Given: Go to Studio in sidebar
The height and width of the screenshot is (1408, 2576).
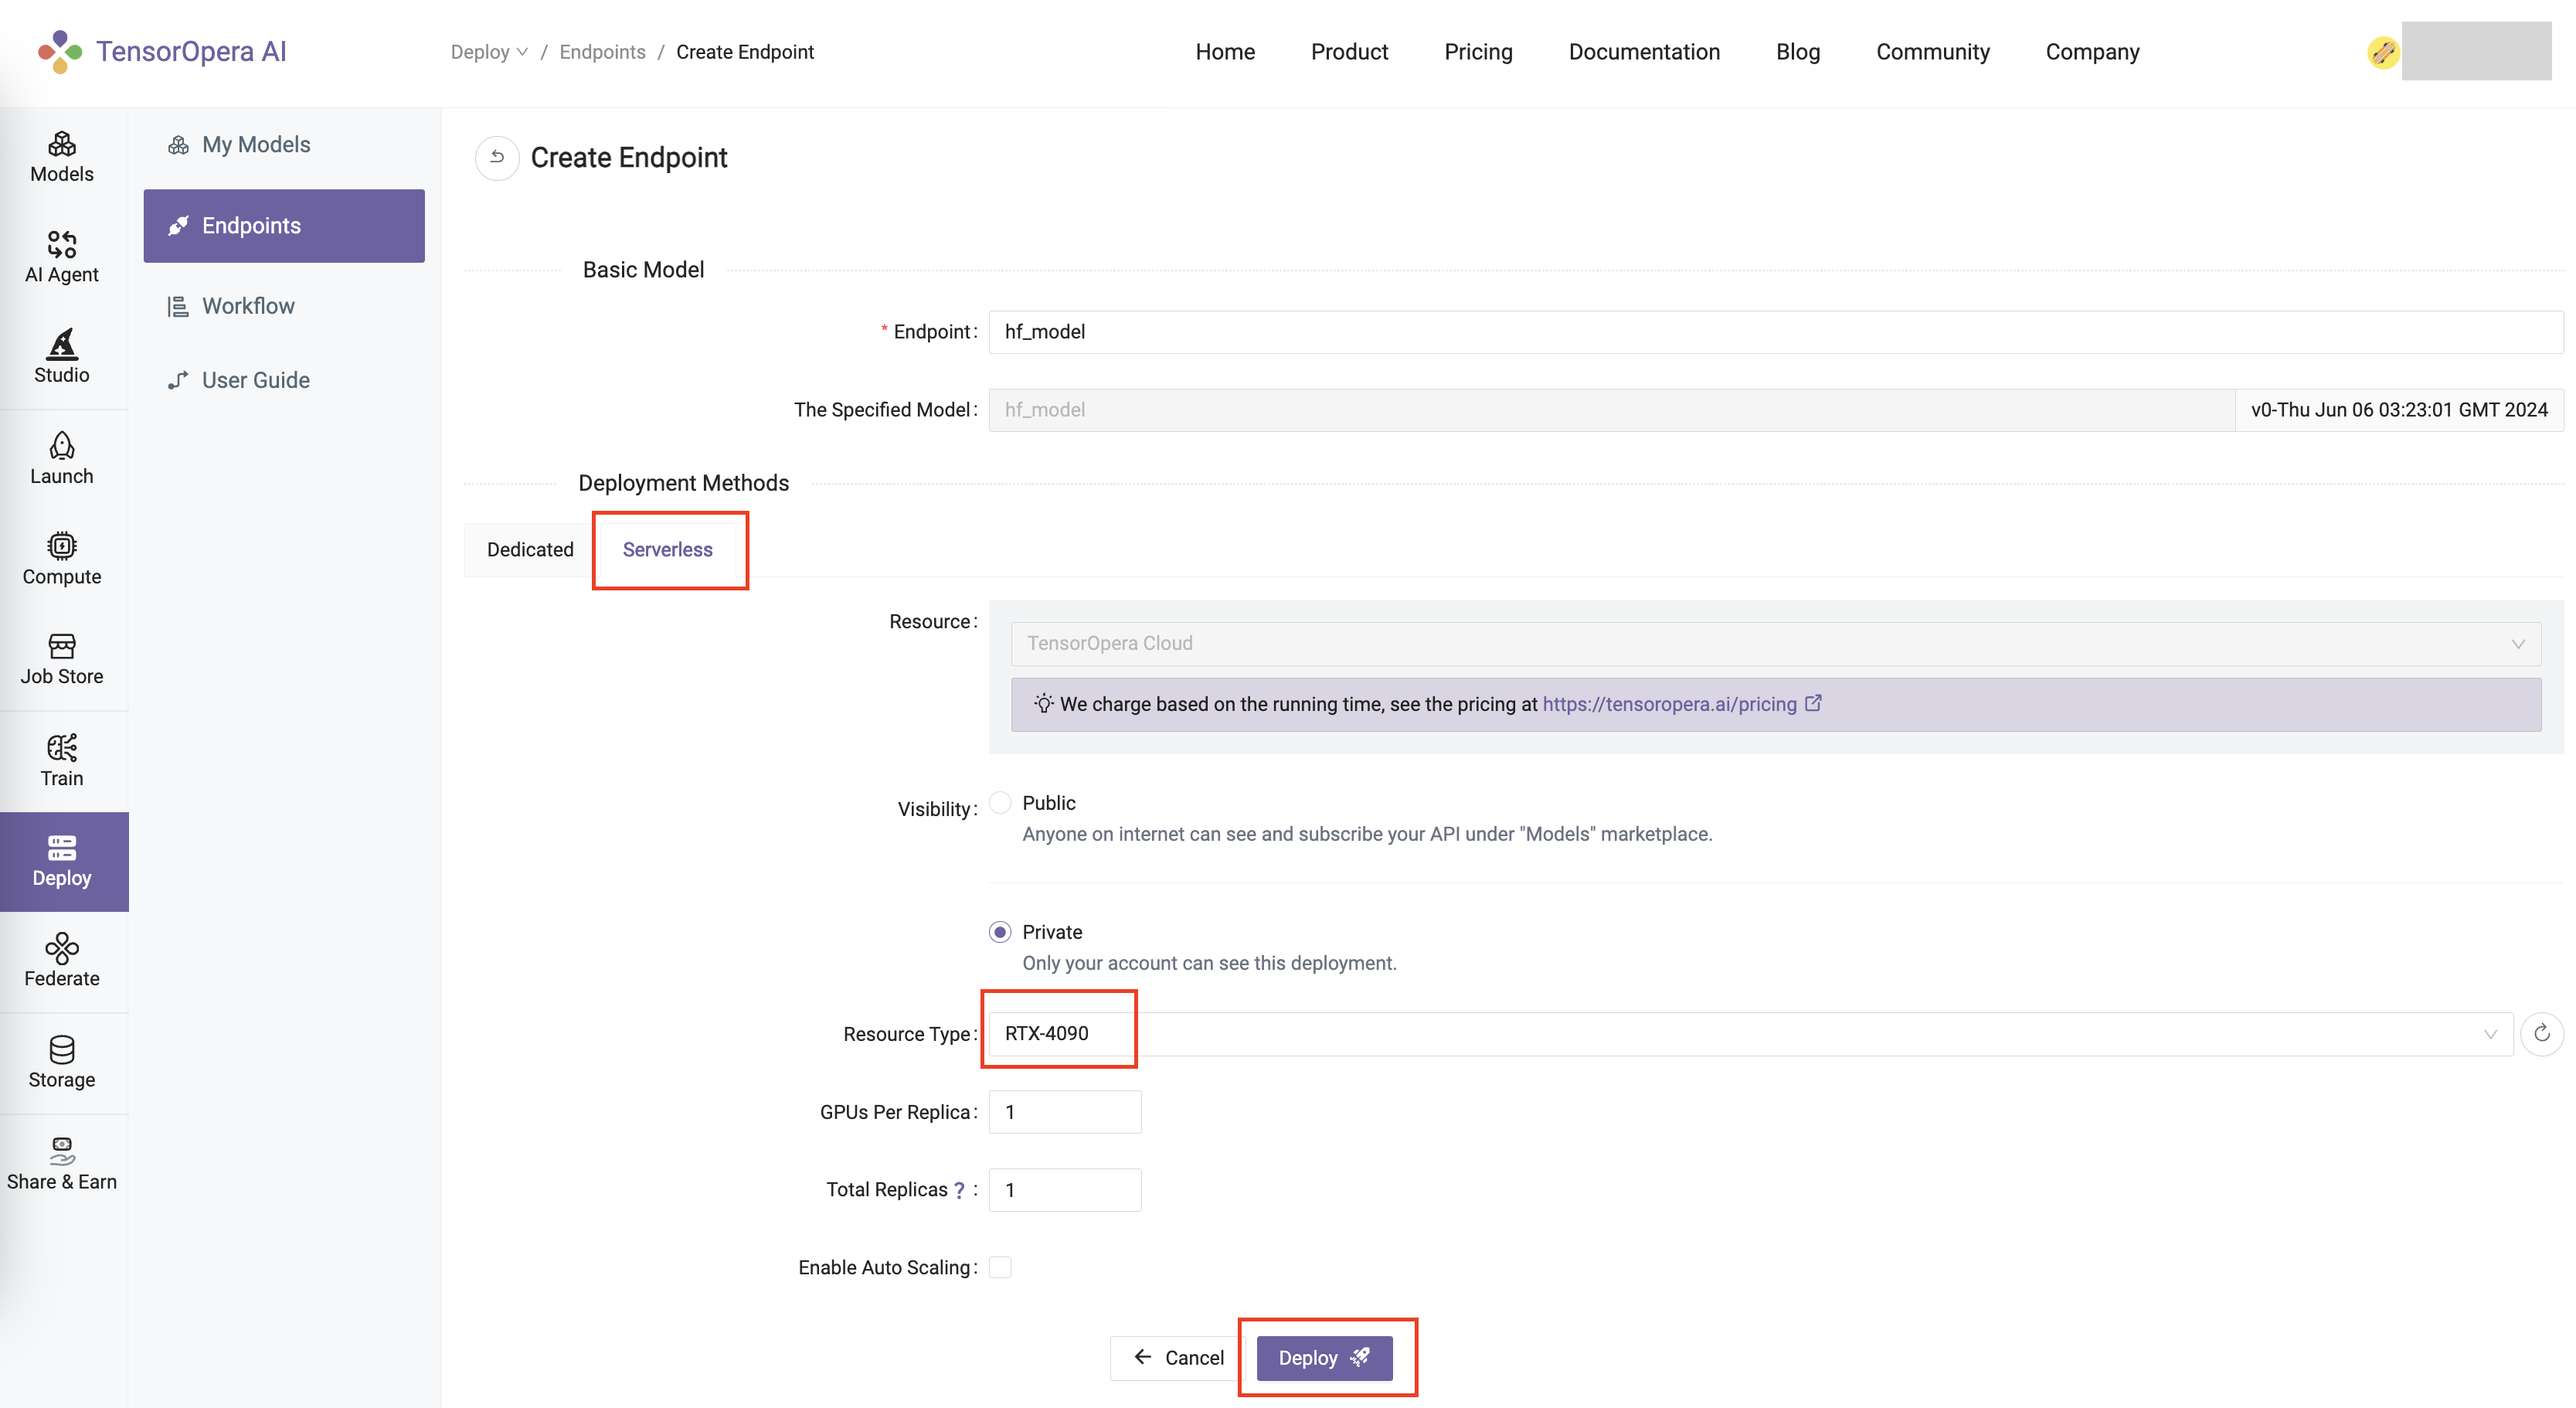Looking at the screenshot, I should tap(62, 357).
